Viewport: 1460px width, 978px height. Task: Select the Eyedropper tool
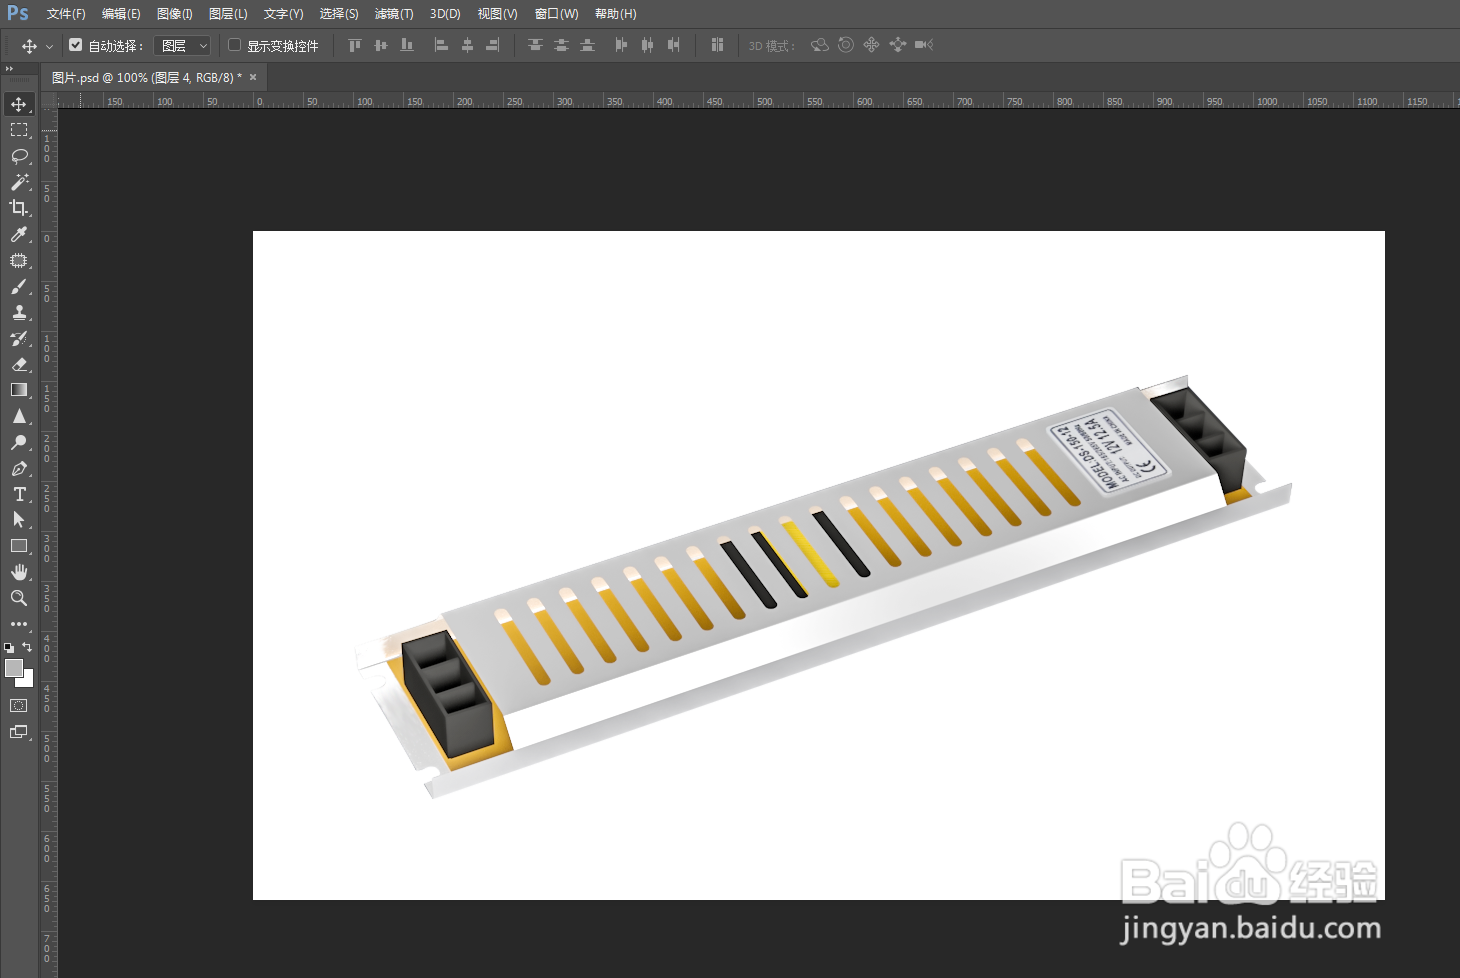point(19,234)
